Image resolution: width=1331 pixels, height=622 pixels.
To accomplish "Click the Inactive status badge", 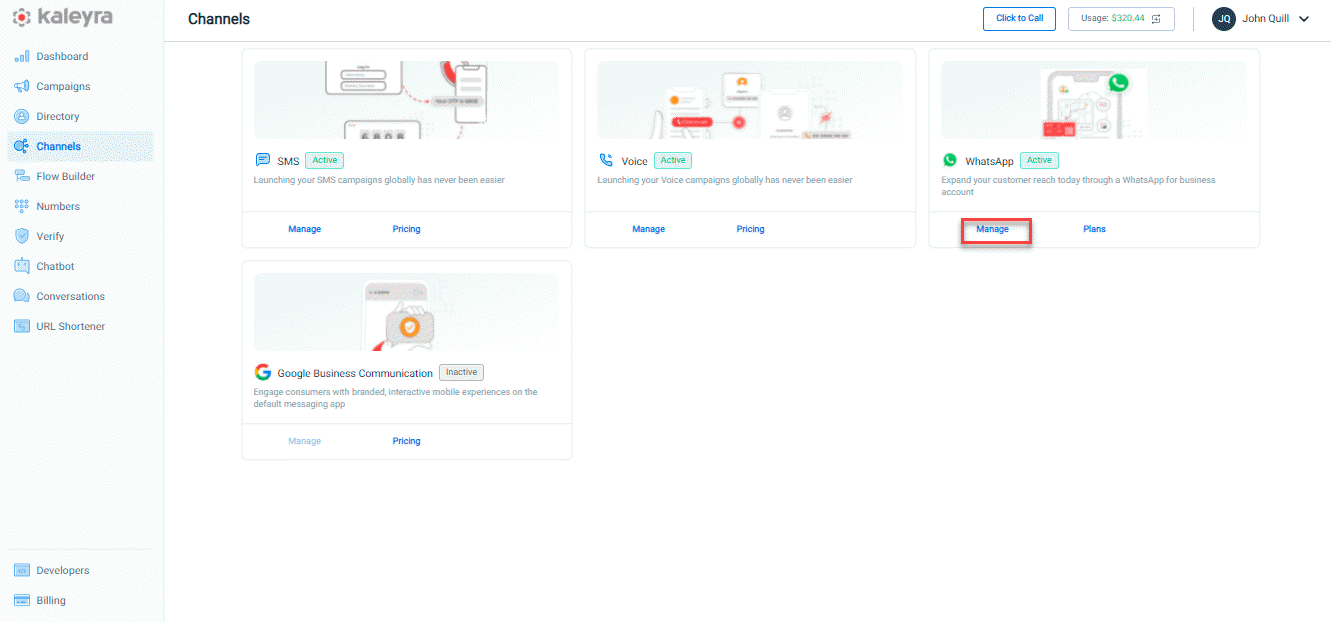I will tap(462, 372).
